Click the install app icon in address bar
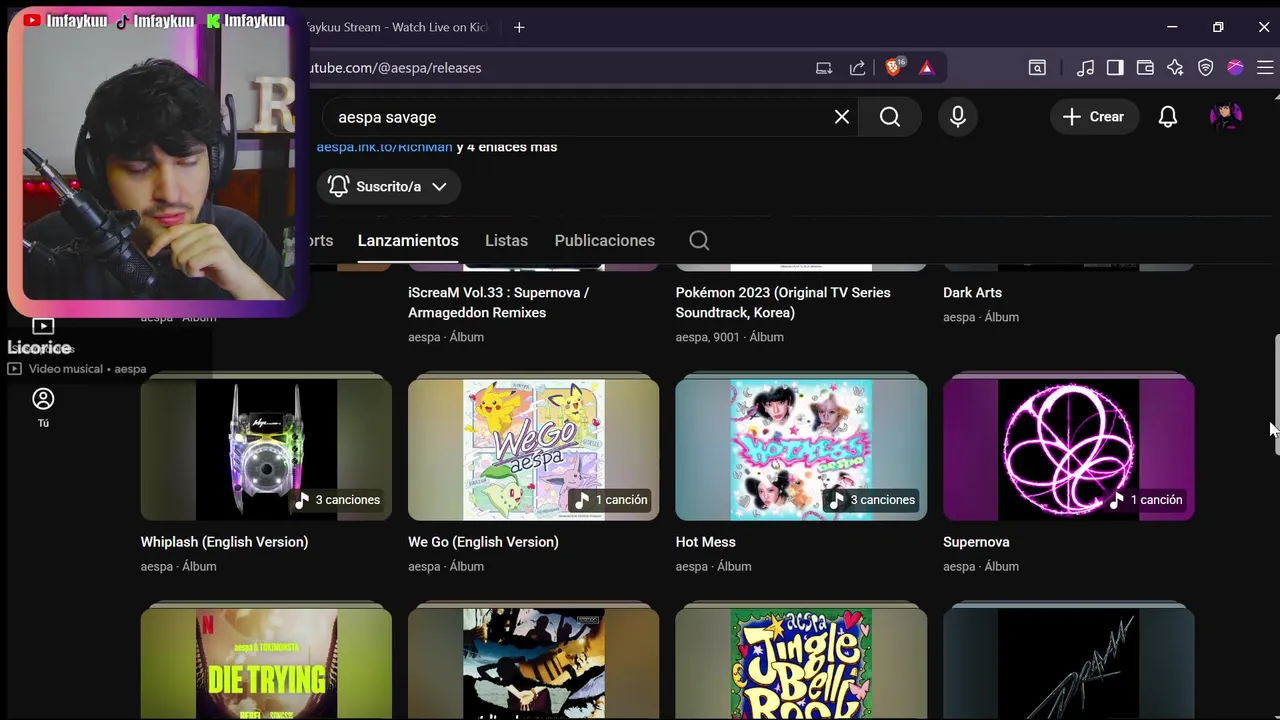 point(824,68)
